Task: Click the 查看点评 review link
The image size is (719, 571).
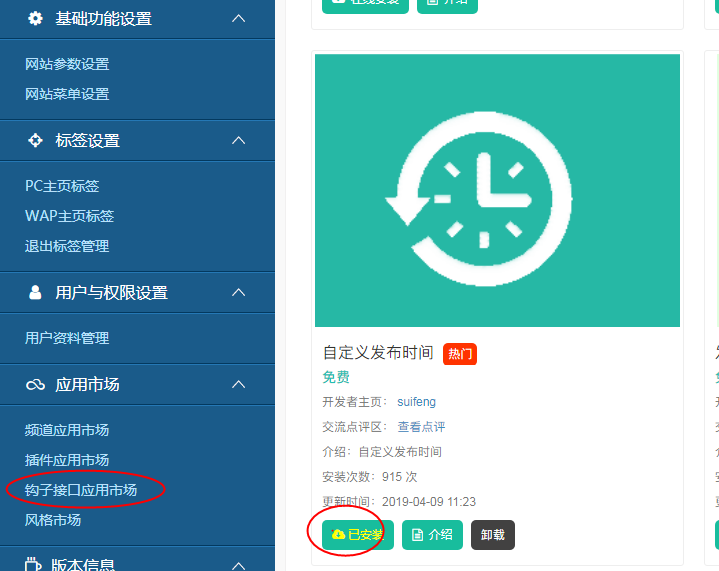Action: tap(421, 427)
